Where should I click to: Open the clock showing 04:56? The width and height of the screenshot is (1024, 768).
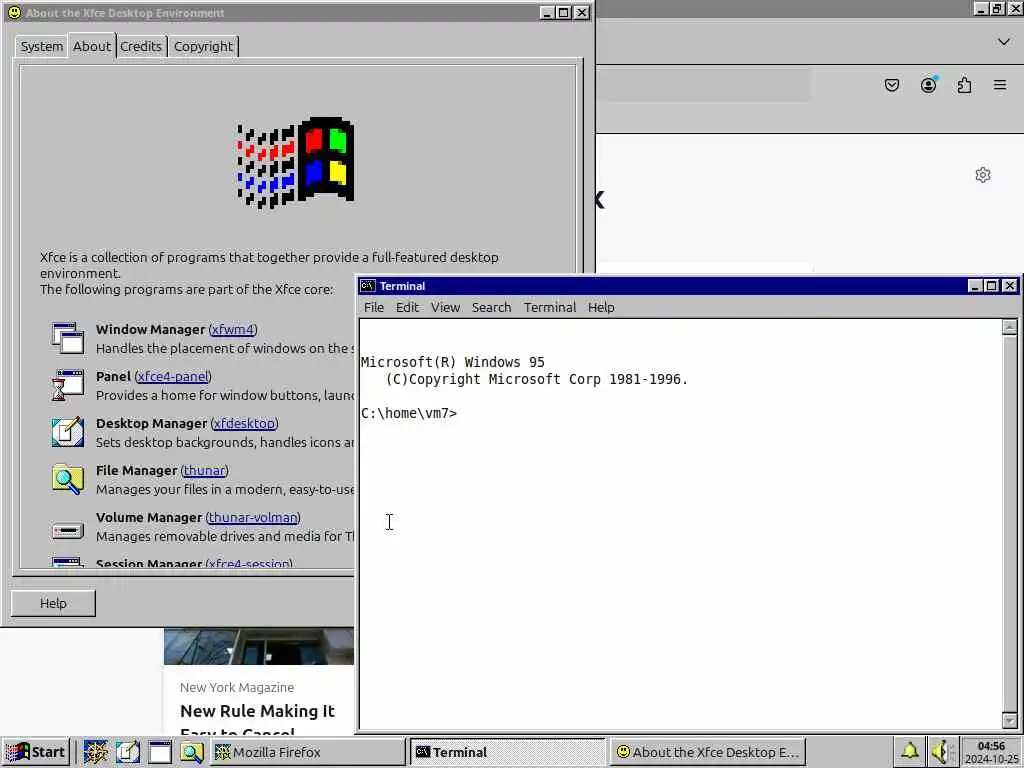pos(991,752)
